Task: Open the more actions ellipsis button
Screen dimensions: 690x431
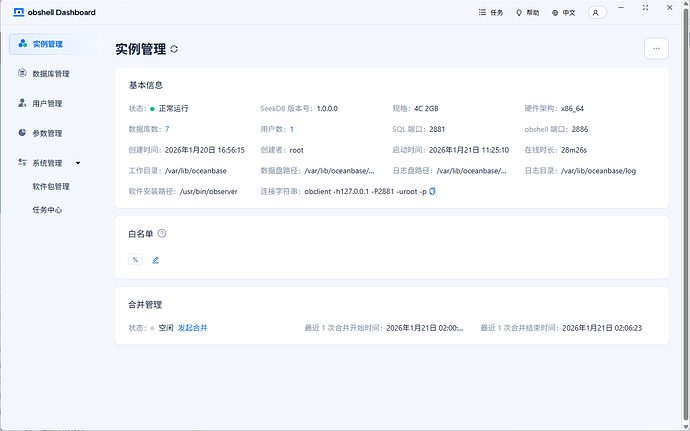Action: coord(656,47)
